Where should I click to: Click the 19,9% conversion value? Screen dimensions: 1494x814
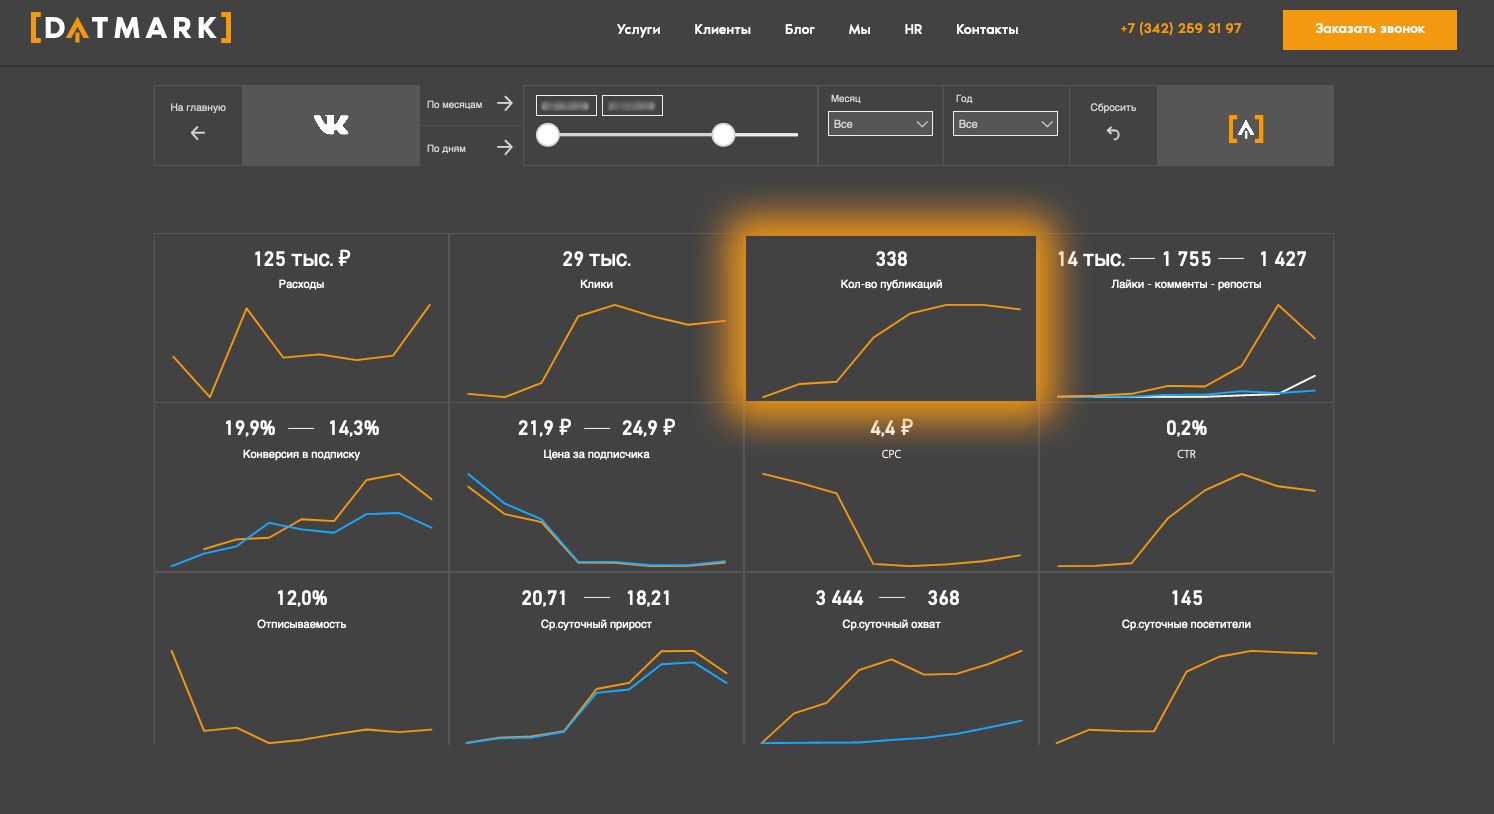(250, 428)
